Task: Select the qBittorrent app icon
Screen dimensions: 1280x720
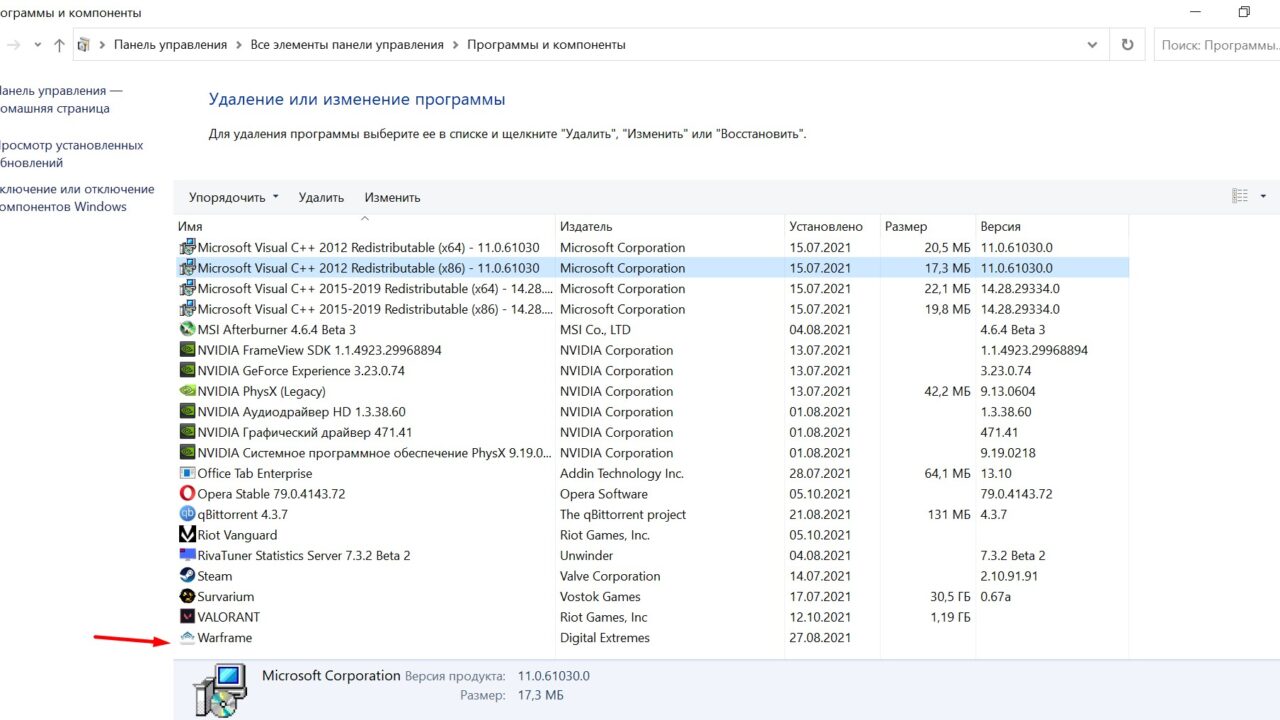Action: [x=187, y=514]
